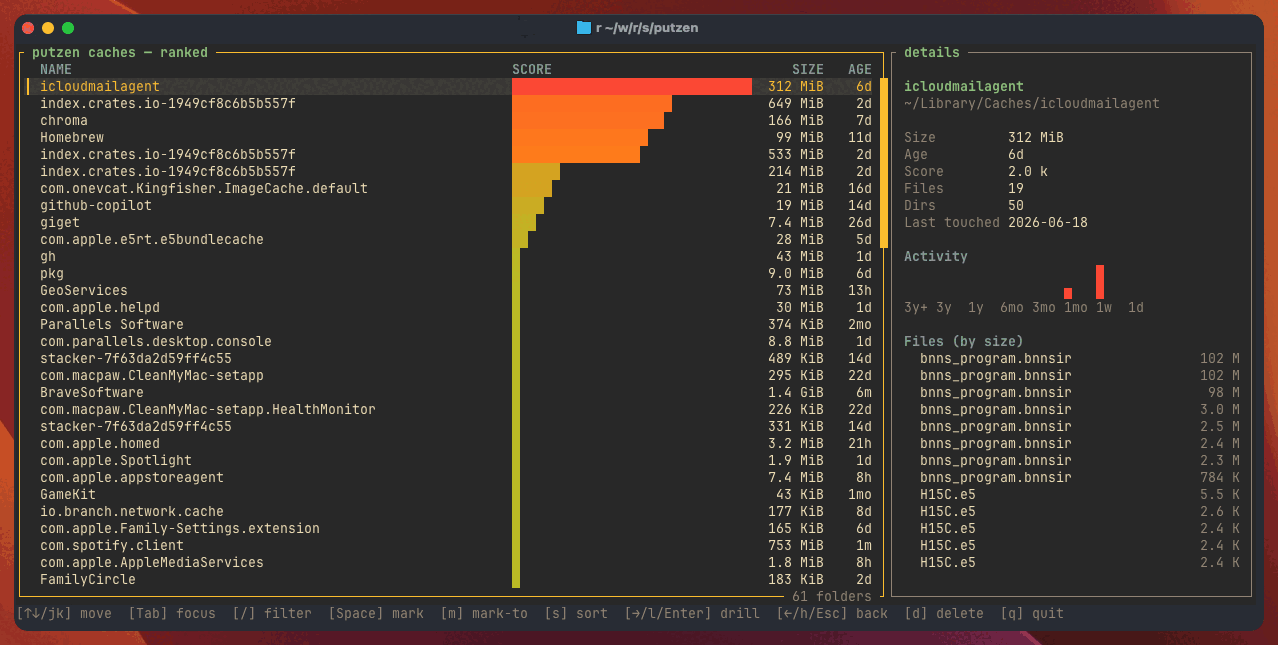
Task: Click the ~/Library/Caches/icloudmailagent path
Action: 1032,104
